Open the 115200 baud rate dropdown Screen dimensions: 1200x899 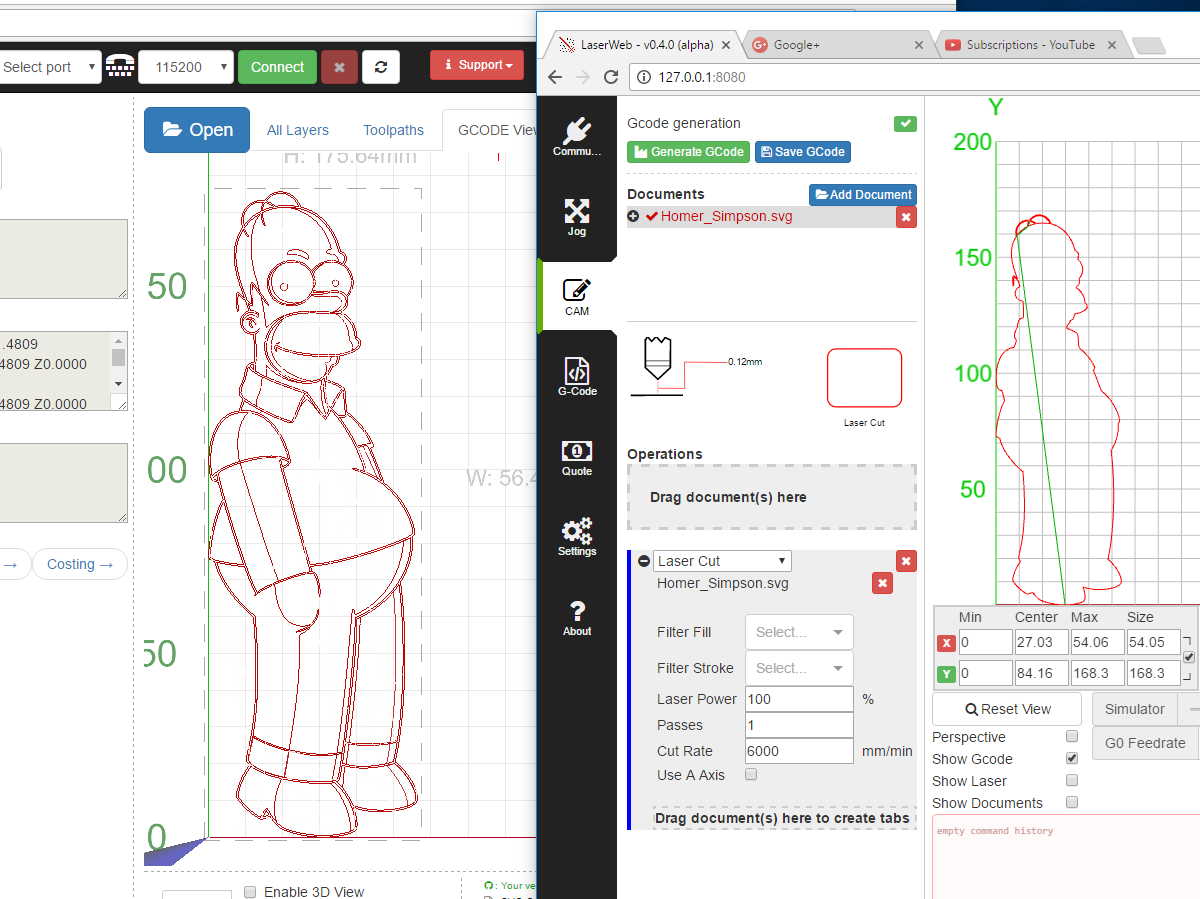click(186, 67)
